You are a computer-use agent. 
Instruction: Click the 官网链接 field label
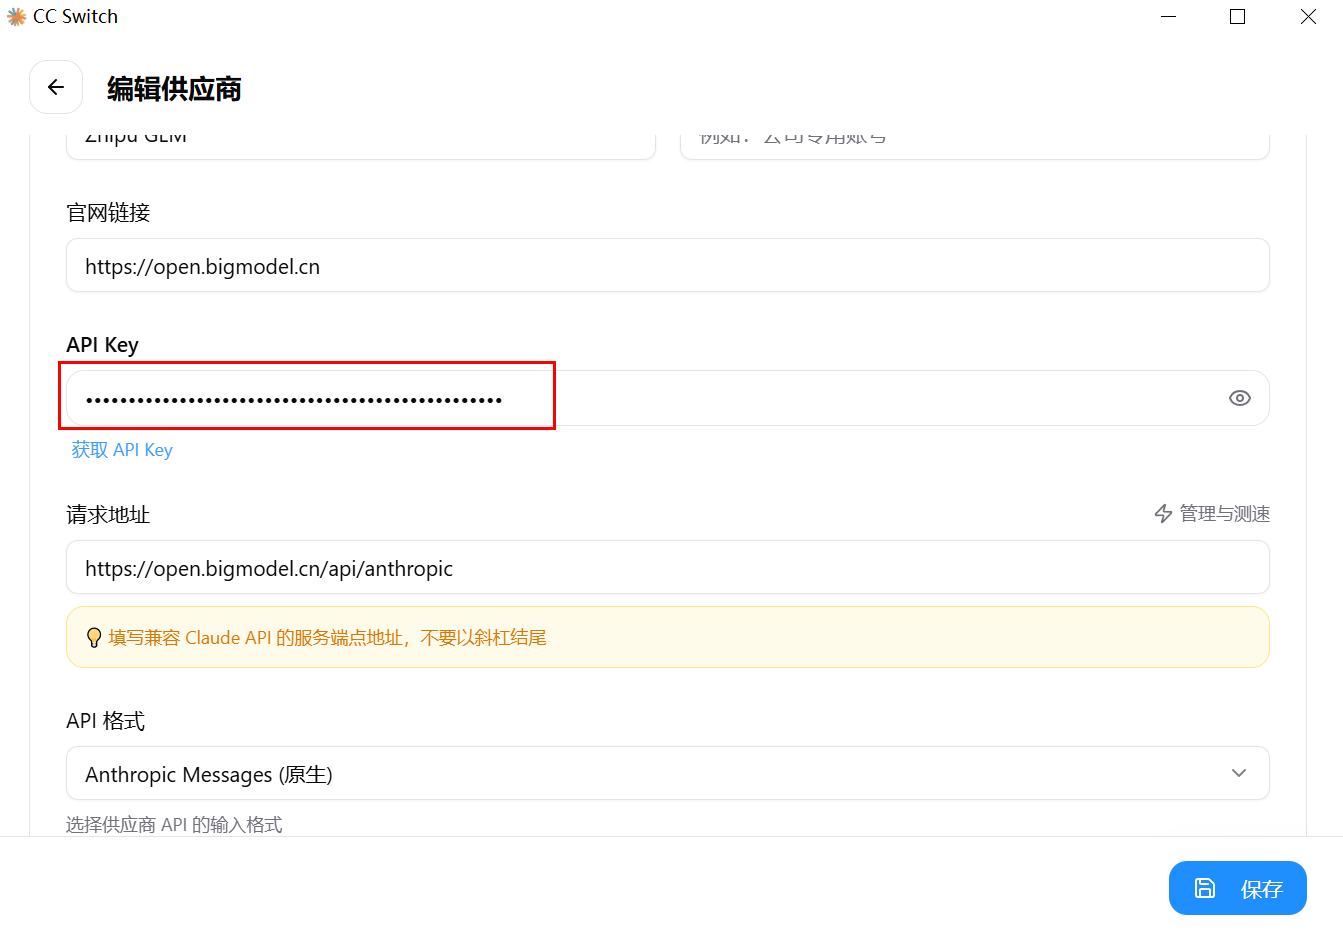click(x=108, y=213)
